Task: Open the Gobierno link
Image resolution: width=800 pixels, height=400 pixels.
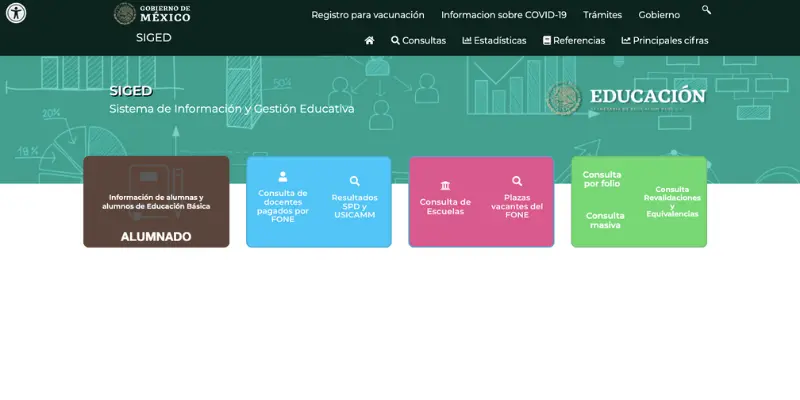Action: (659, 15)
